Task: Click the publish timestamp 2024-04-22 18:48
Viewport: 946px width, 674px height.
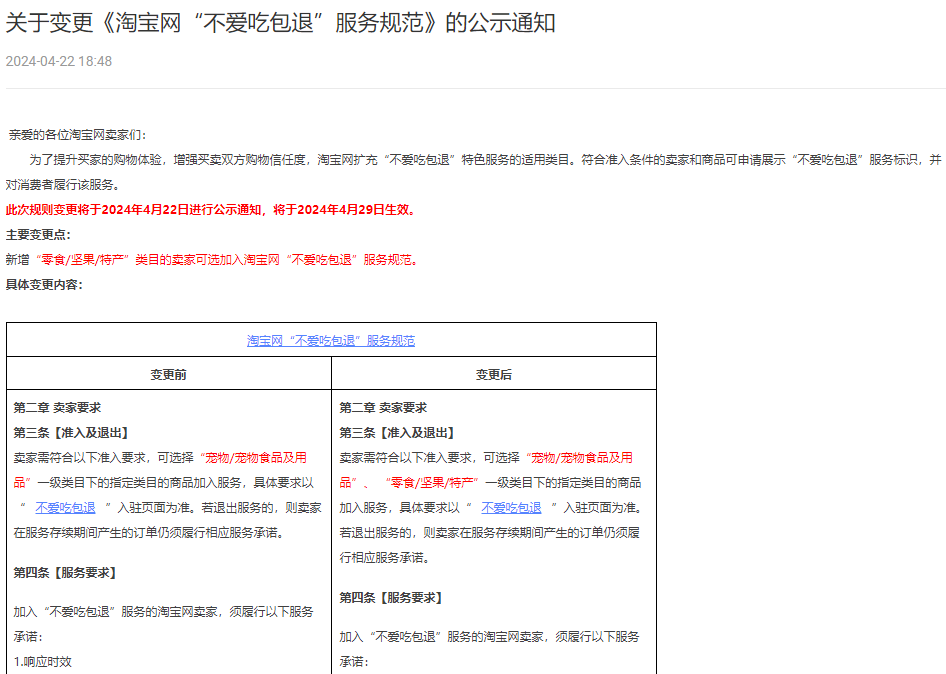Action: pyautogui.click(x=59, y=61)
